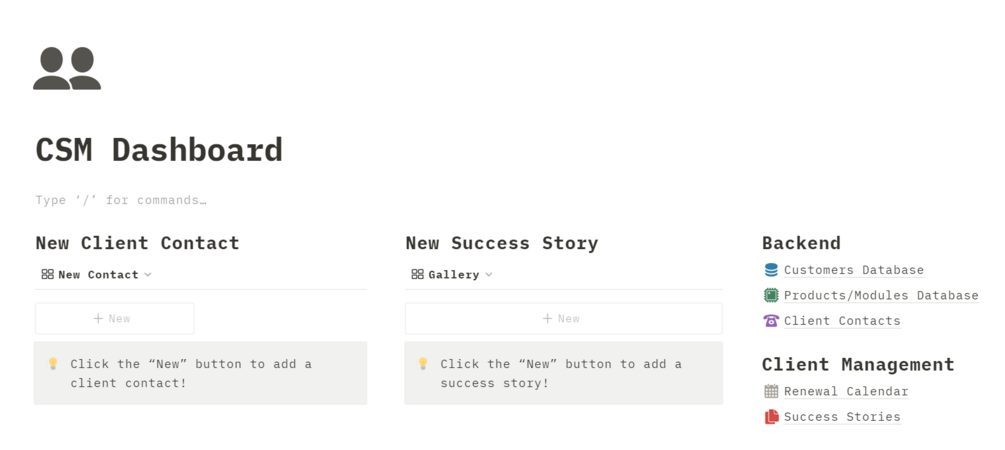Click the New Contact gallery view icon

pos(47,274)
